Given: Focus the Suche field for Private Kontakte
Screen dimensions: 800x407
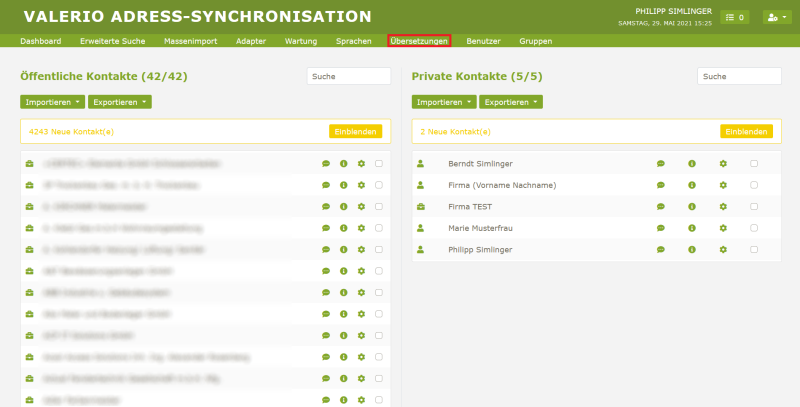Looking at the screenshot, I should coord(739,77).
